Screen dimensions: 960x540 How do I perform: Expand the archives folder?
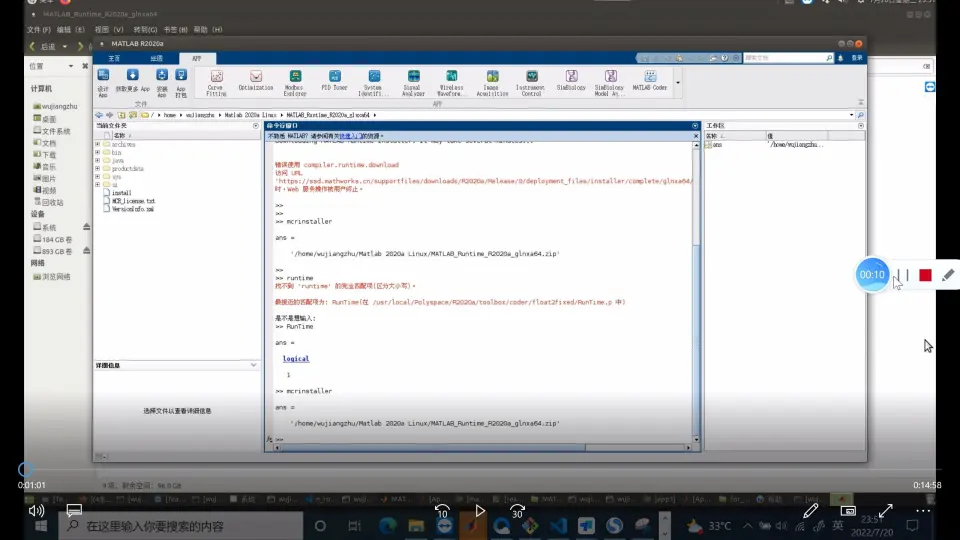98,144
